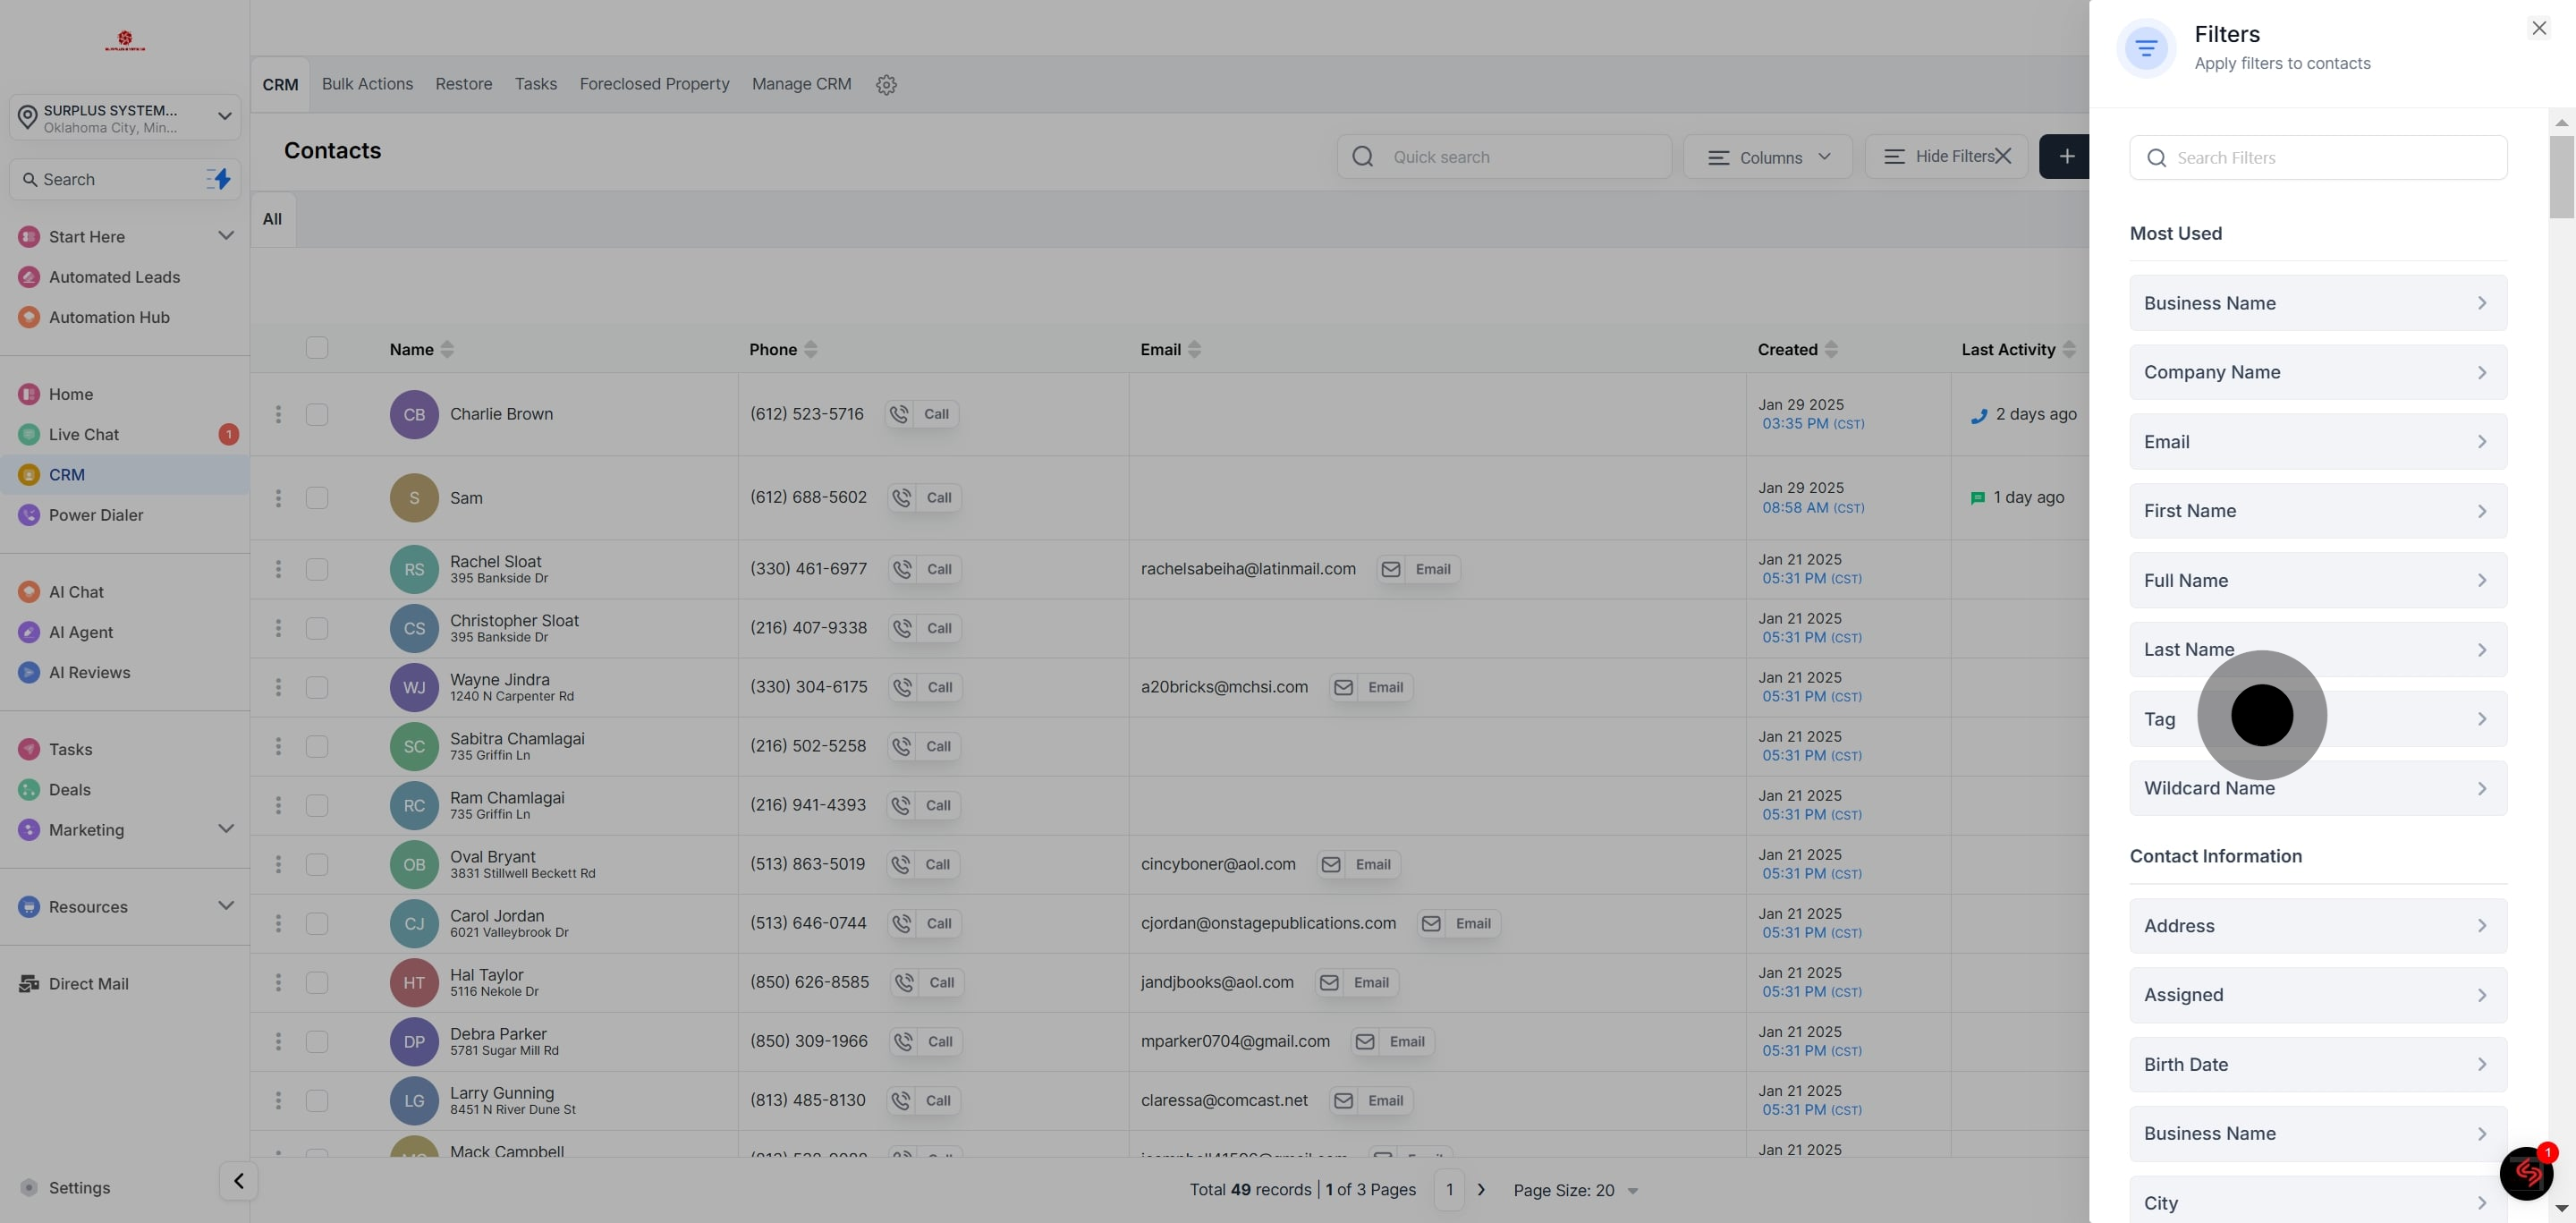Open the support chat bubble widget

click(2526, 1173)
